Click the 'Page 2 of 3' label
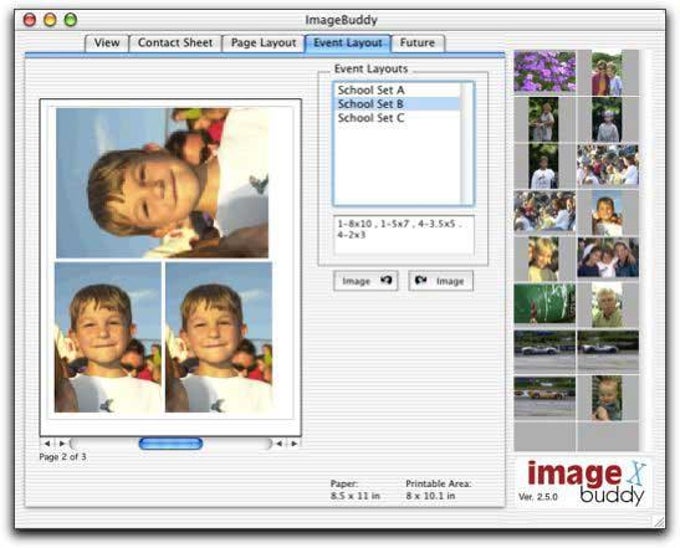This screenshot has width=680, height=548. tap(63, 457)
